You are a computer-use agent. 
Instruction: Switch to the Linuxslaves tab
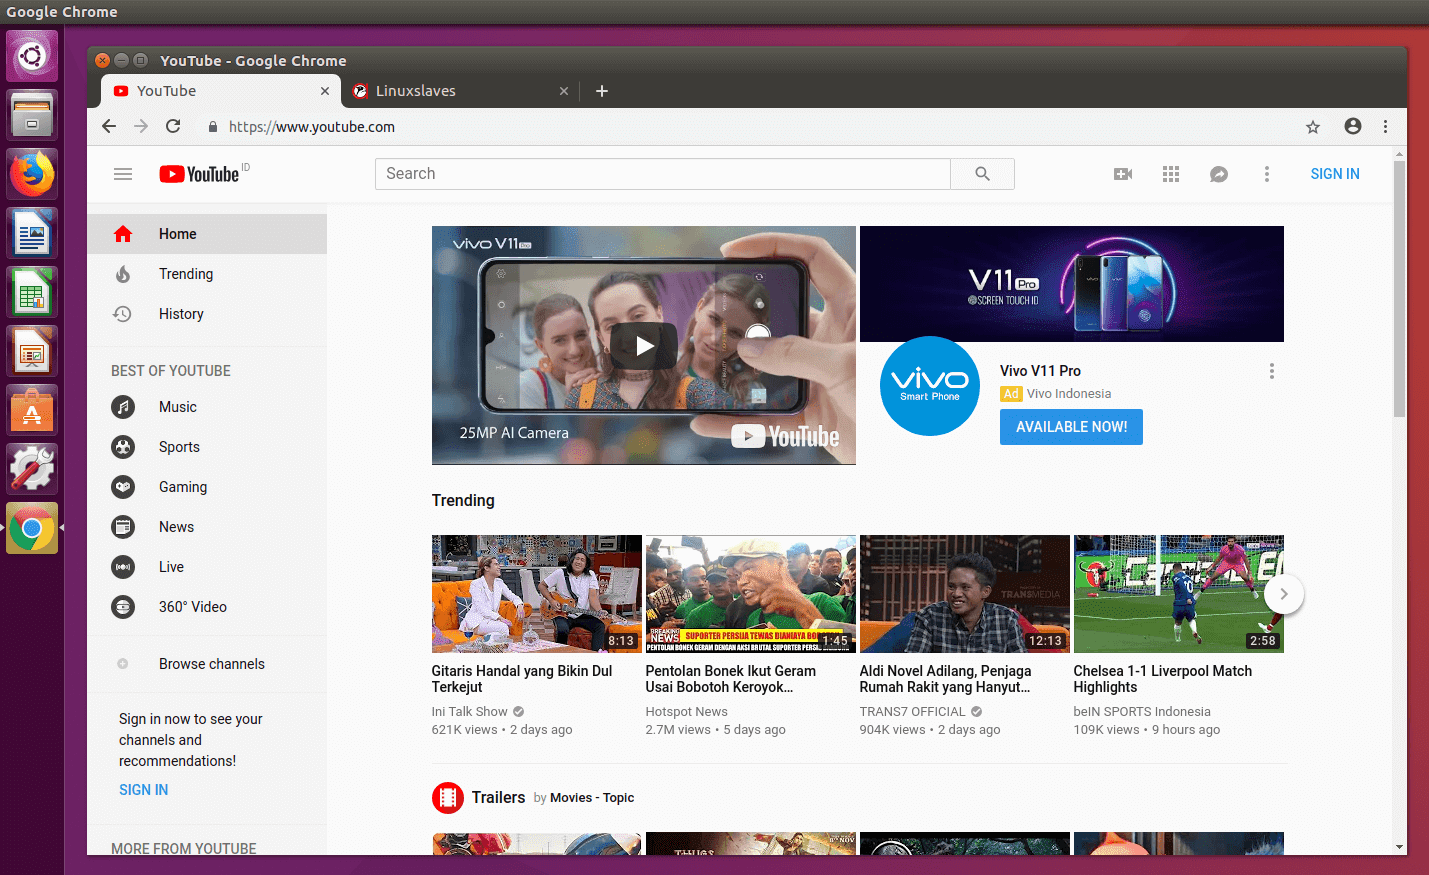460,91
